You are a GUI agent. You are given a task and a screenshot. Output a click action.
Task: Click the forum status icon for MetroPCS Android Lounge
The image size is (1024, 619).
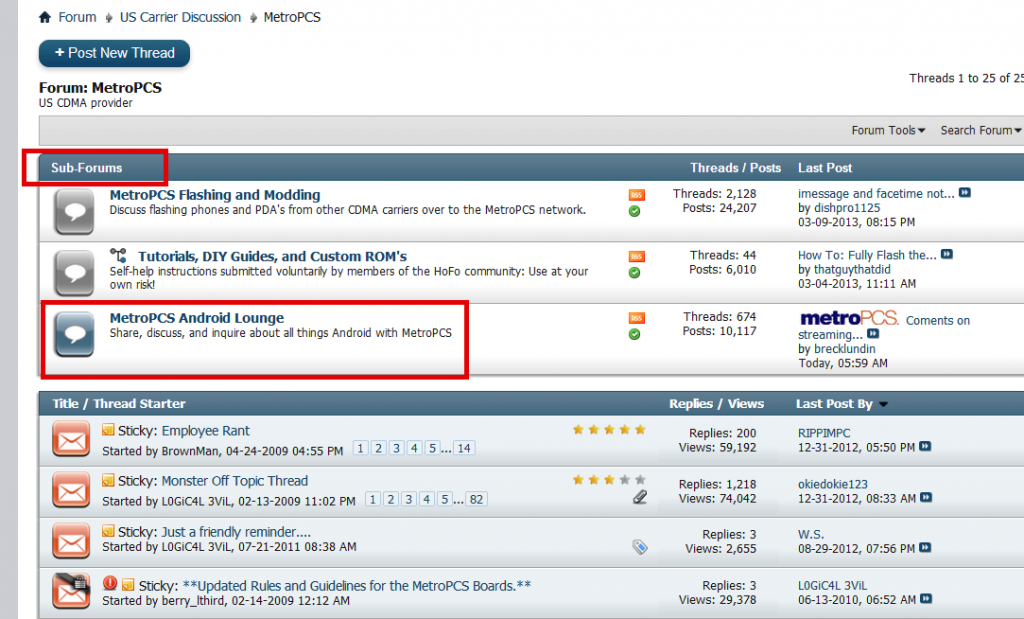74,334
